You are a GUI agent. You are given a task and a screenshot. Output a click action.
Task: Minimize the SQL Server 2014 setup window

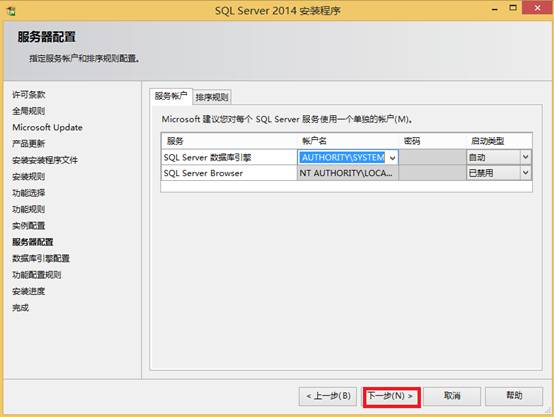[x=495, y=9]
